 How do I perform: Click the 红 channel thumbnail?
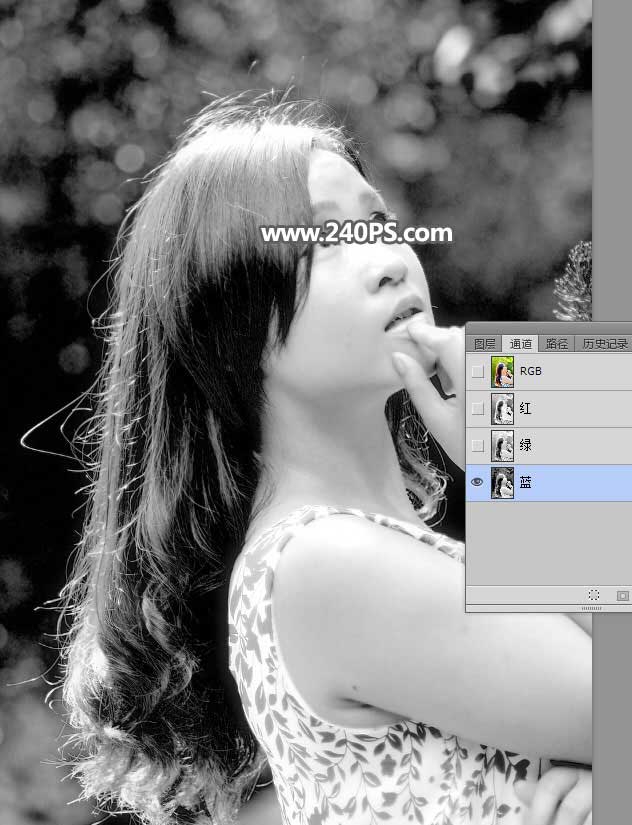tap(502, 409)
